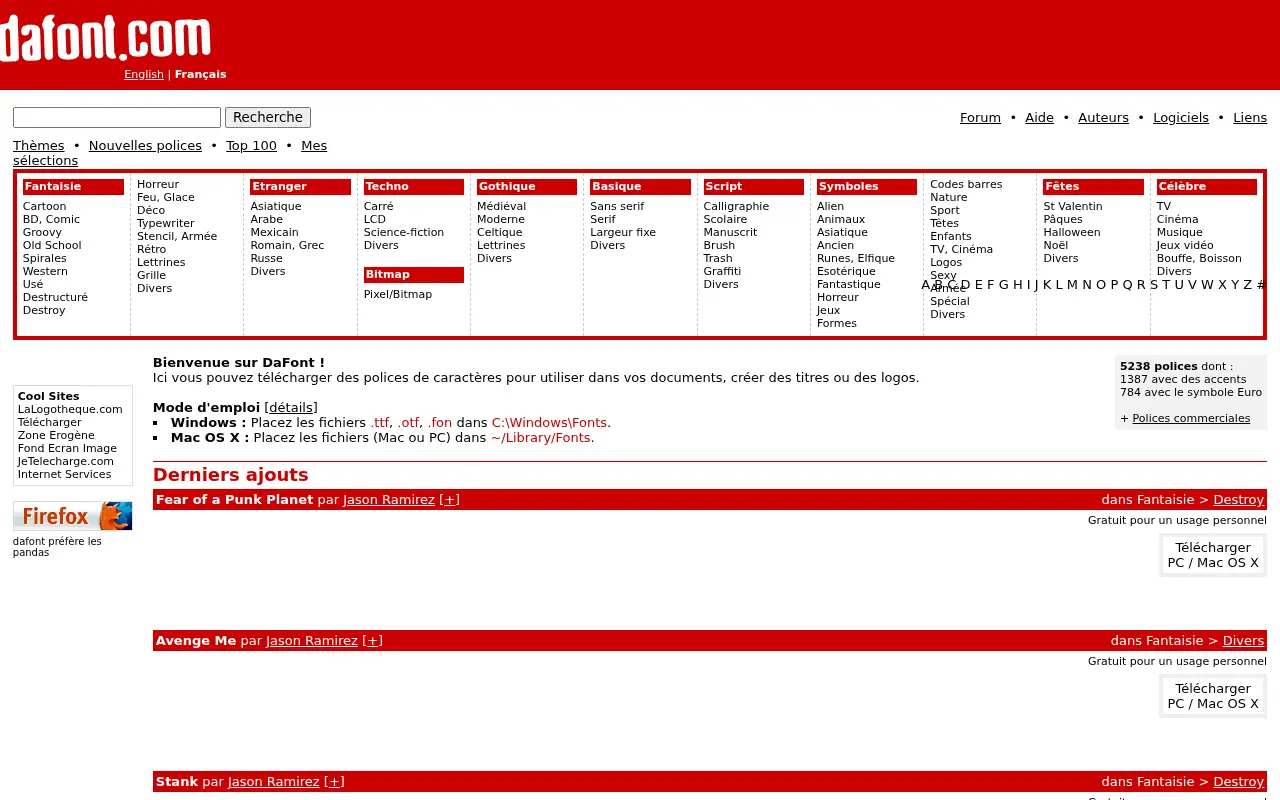Open the Thèmes menu link
Image resolution: width=1280 pixels, height=800 pixels.
click(39, 146)
